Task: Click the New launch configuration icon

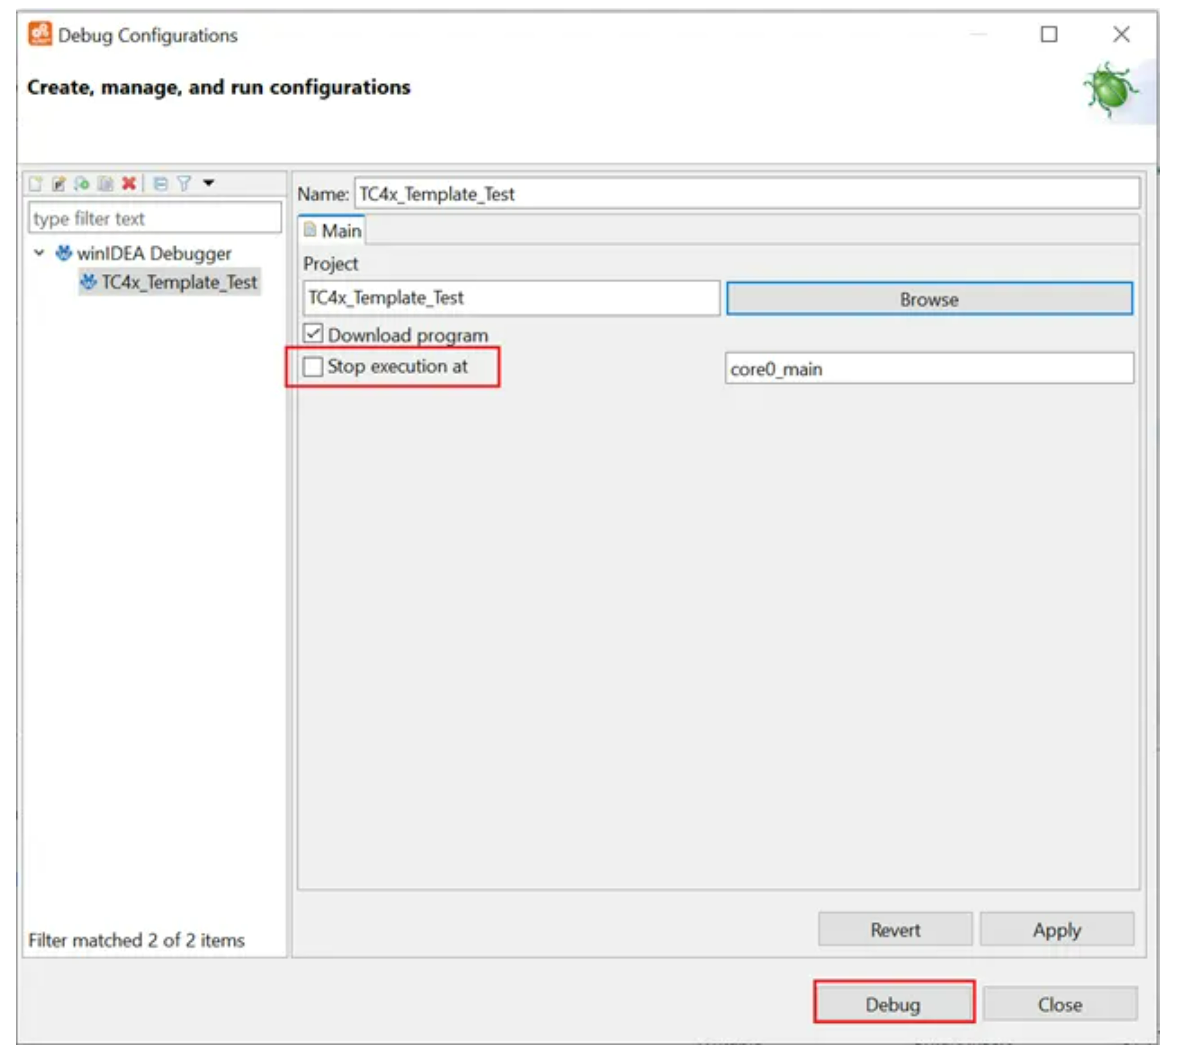Action: (36, 184)
